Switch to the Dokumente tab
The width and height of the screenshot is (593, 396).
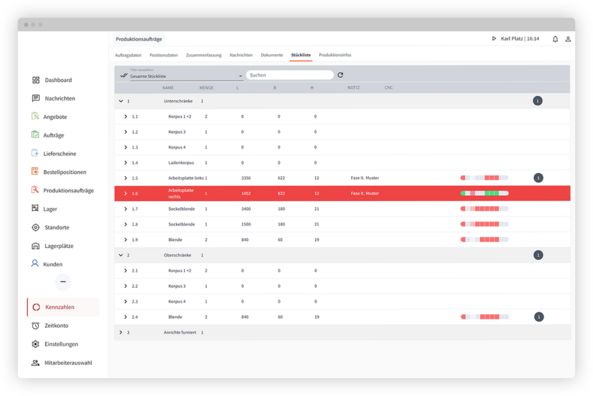(272, 55)
